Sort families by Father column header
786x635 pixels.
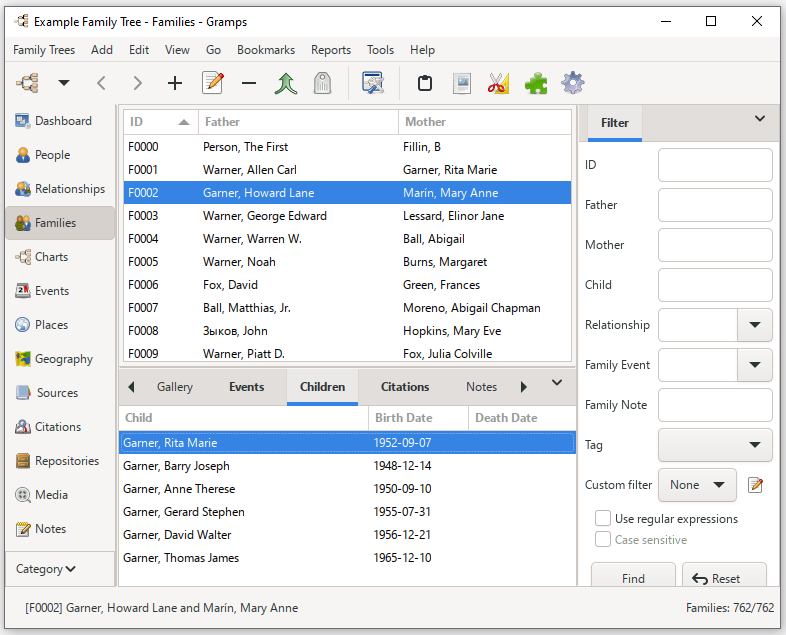[298, 122]
